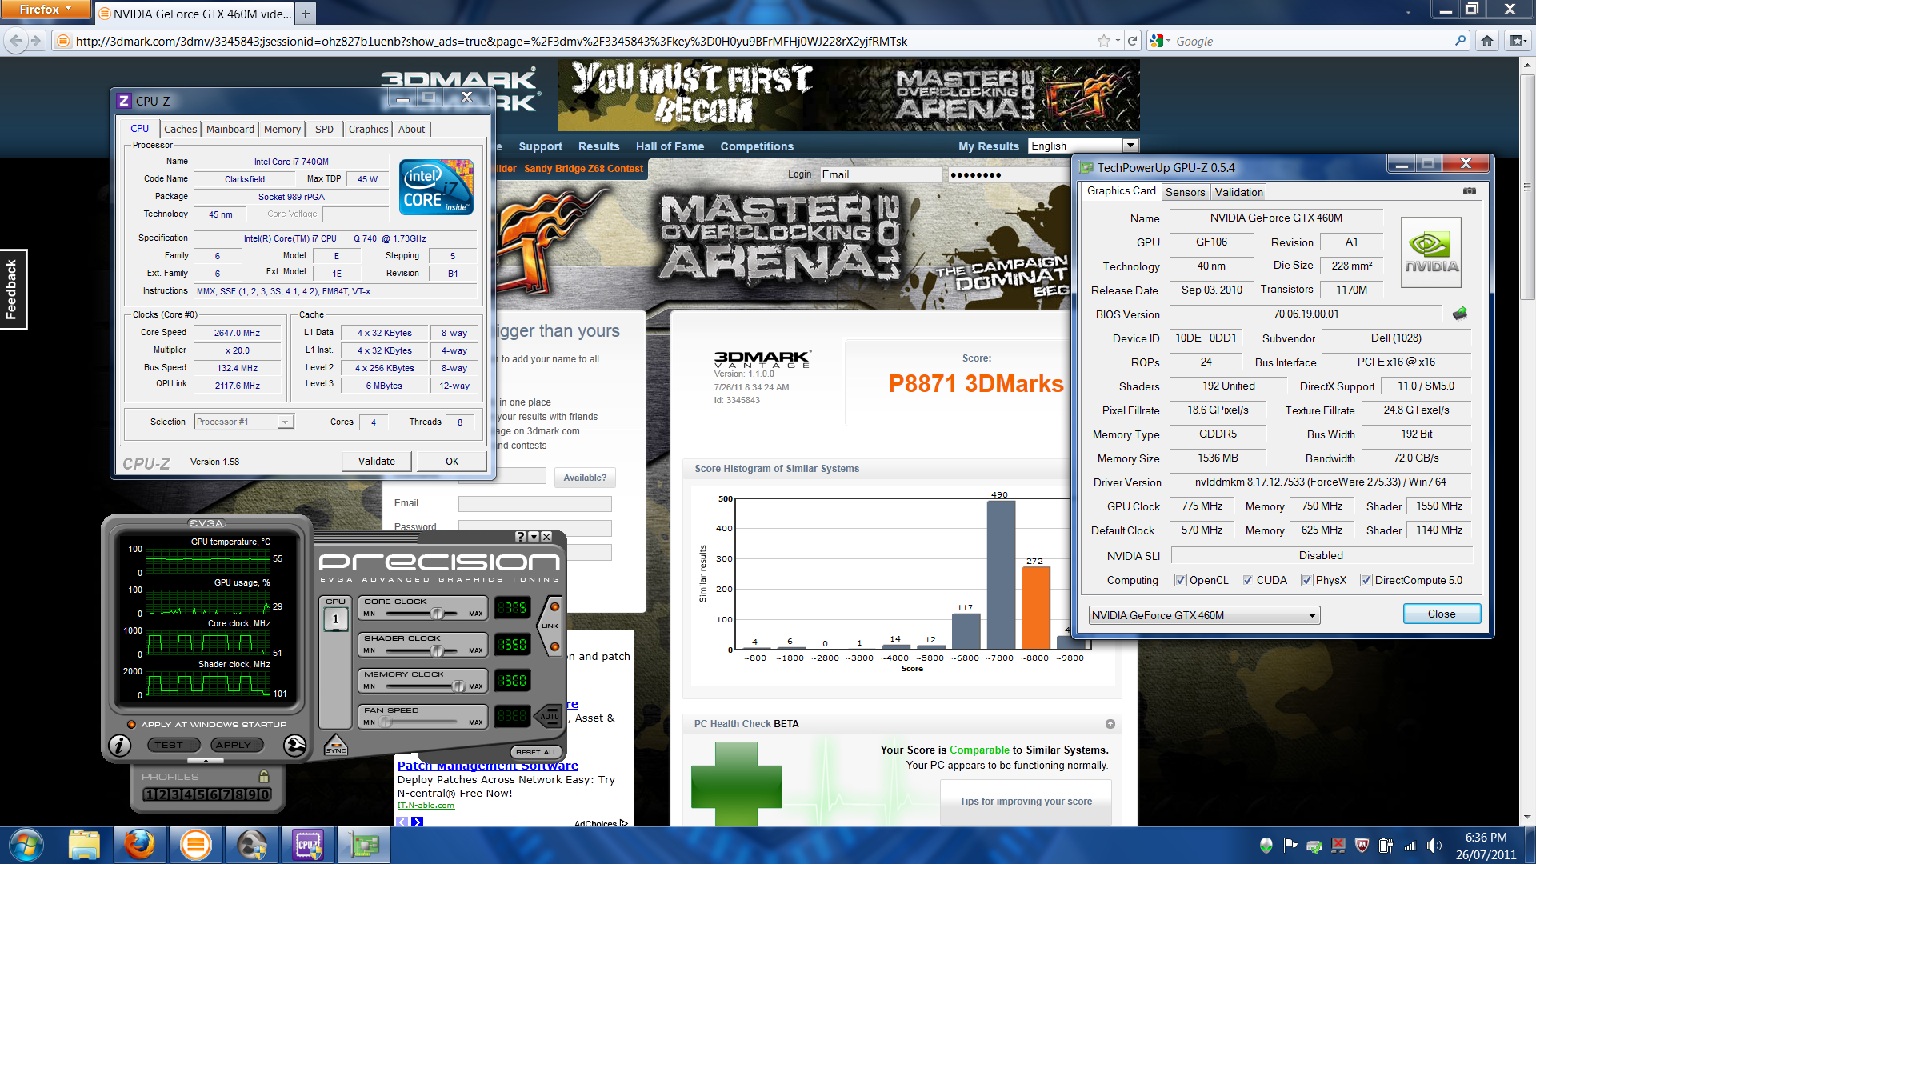Switch to Validation tab in GPU-Z
Viewport: 1920px width, 1080px height.
pyautogui.click(x=1239, y=192)
